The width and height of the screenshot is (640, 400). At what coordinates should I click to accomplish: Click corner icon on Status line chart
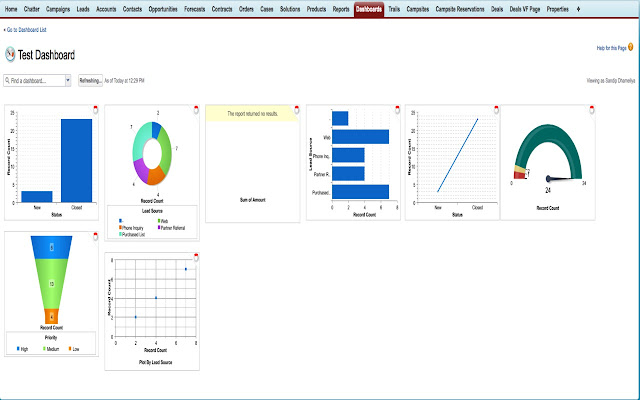495,108
